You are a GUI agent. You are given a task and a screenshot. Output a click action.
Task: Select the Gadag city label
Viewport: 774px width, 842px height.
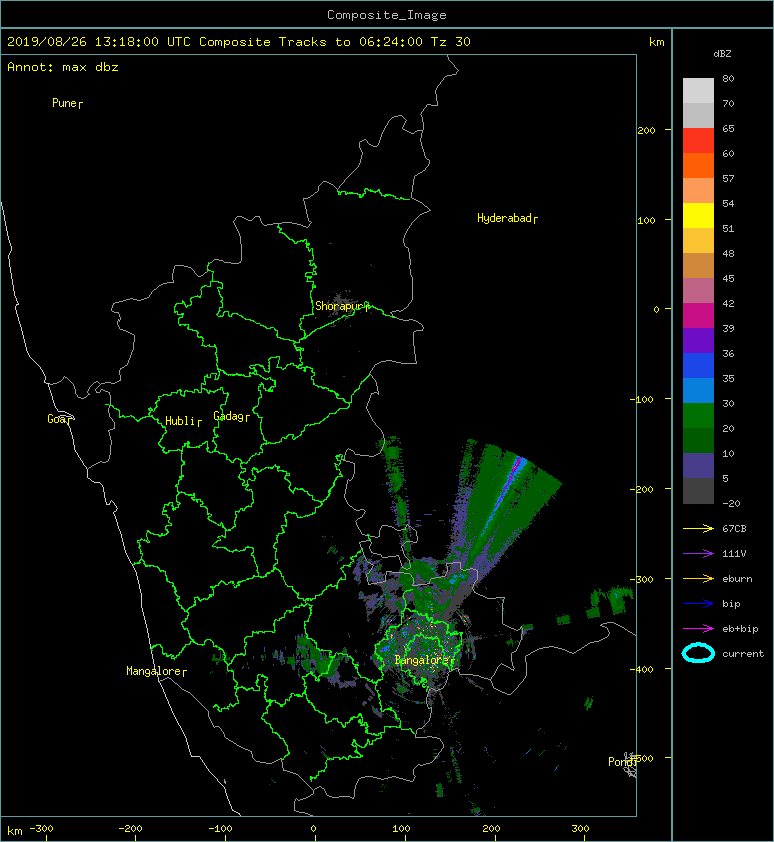(x=229, y=416)
